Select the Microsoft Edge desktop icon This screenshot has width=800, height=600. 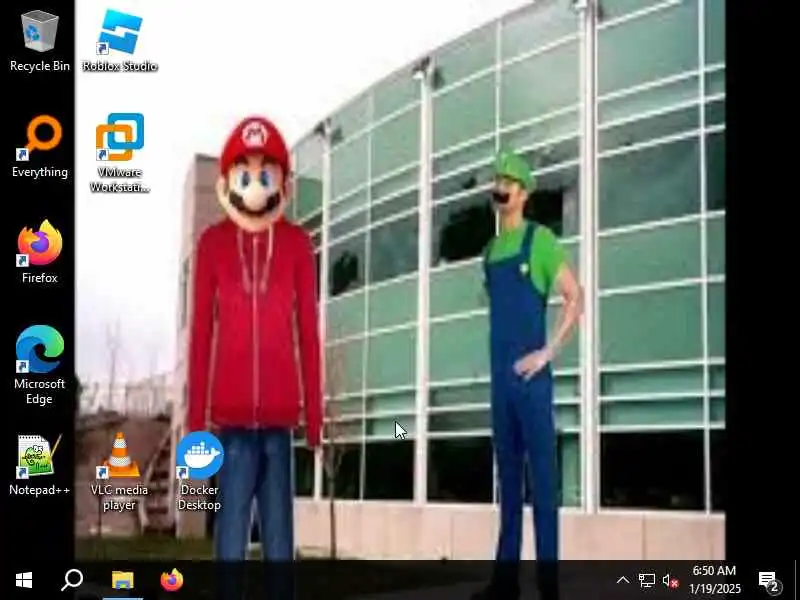click(x=40, y=365)
